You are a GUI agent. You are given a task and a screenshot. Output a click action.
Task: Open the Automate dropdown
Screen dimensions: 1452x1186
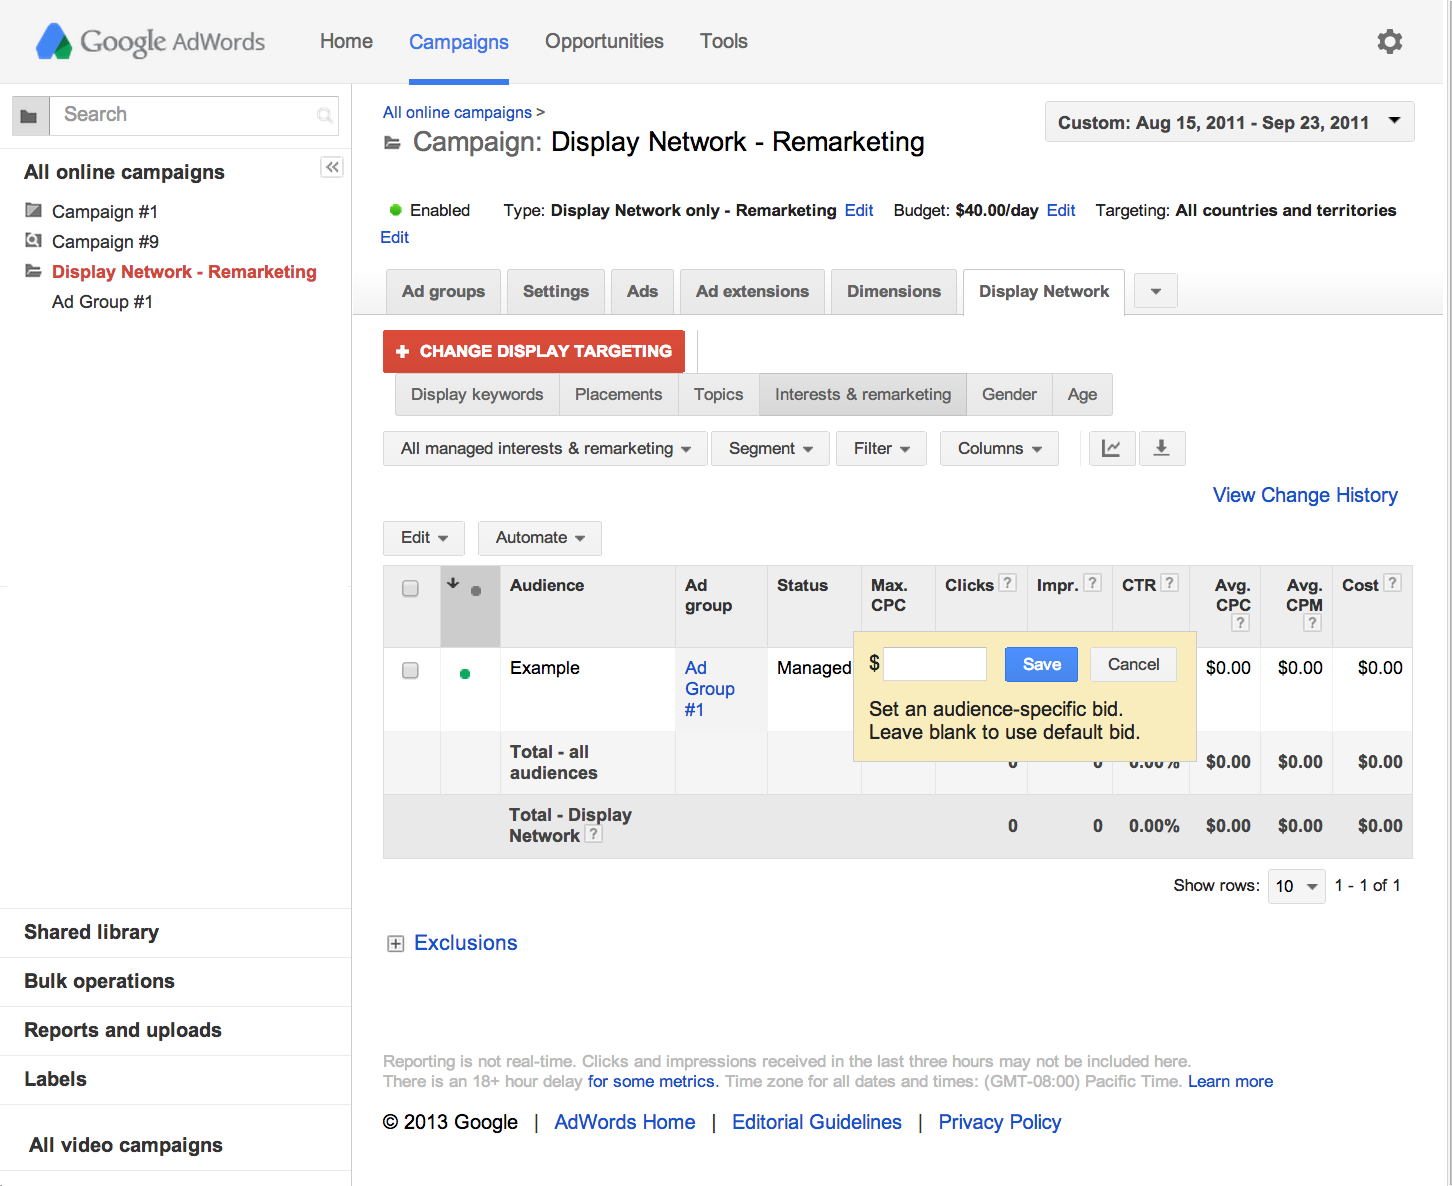pos(540,538)
